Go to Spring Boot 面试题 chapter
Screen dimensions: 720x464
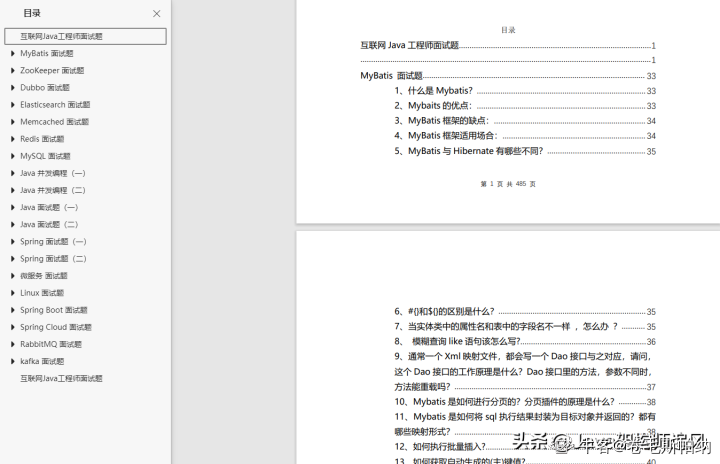(54, 310)
